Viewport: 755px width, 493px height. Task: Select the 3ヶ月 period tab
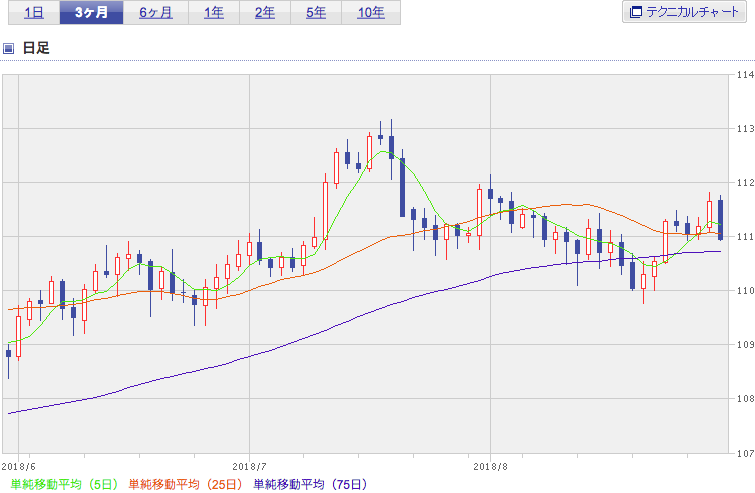click(91, 13)
